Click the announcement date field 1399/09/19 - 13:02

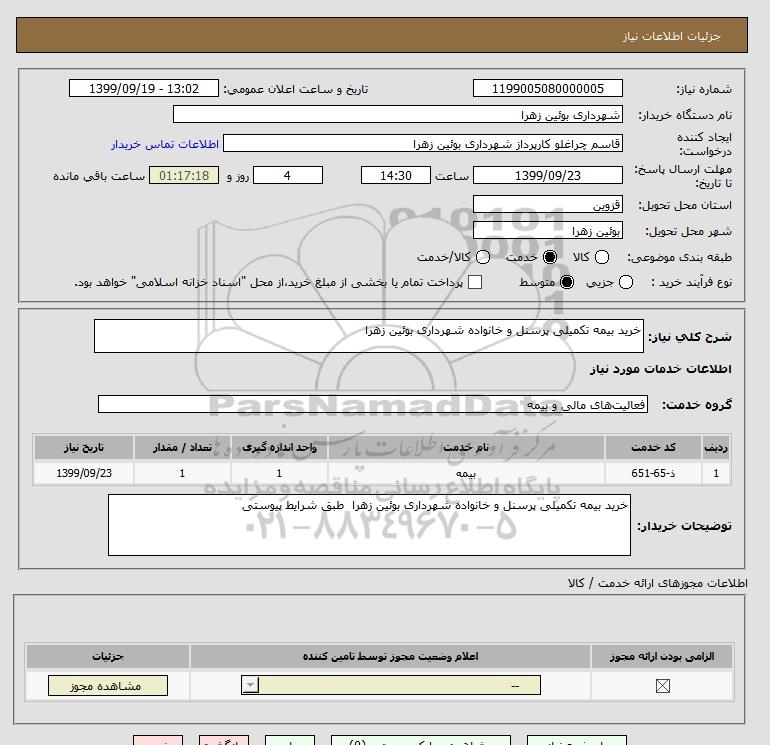click(x=143, y=88)
